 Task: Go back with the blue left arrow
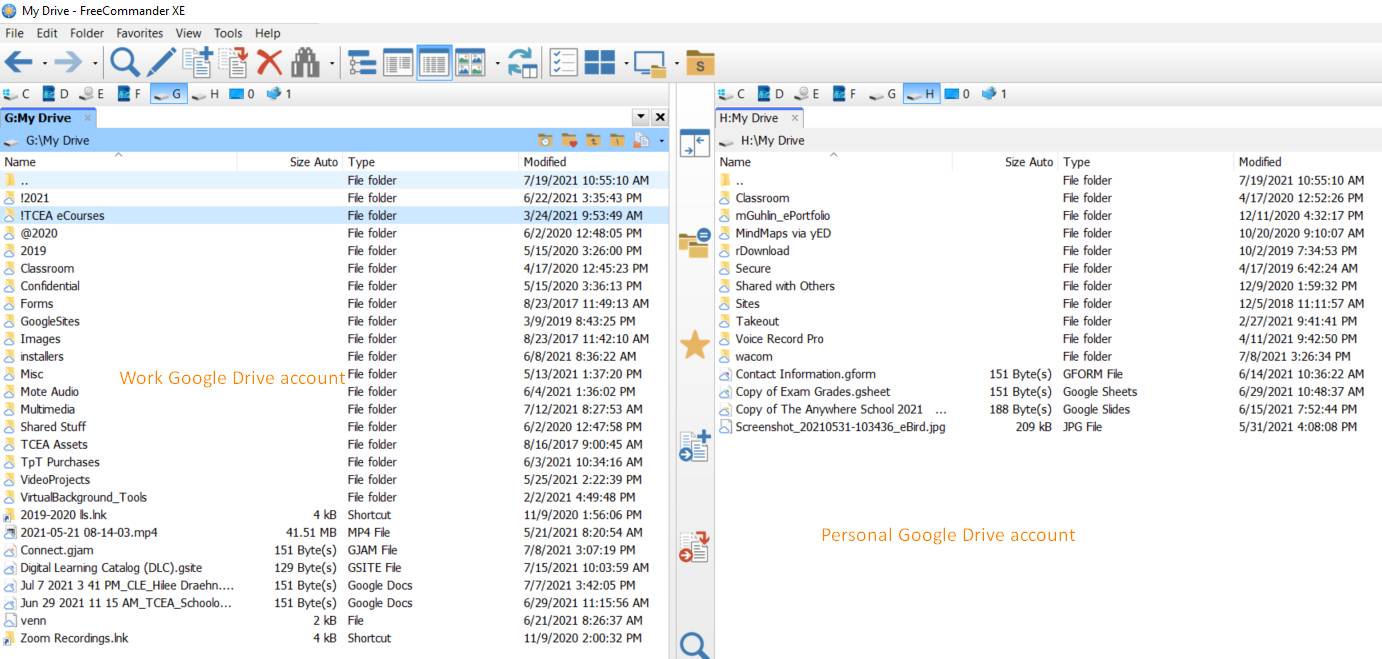pos(19,63)
